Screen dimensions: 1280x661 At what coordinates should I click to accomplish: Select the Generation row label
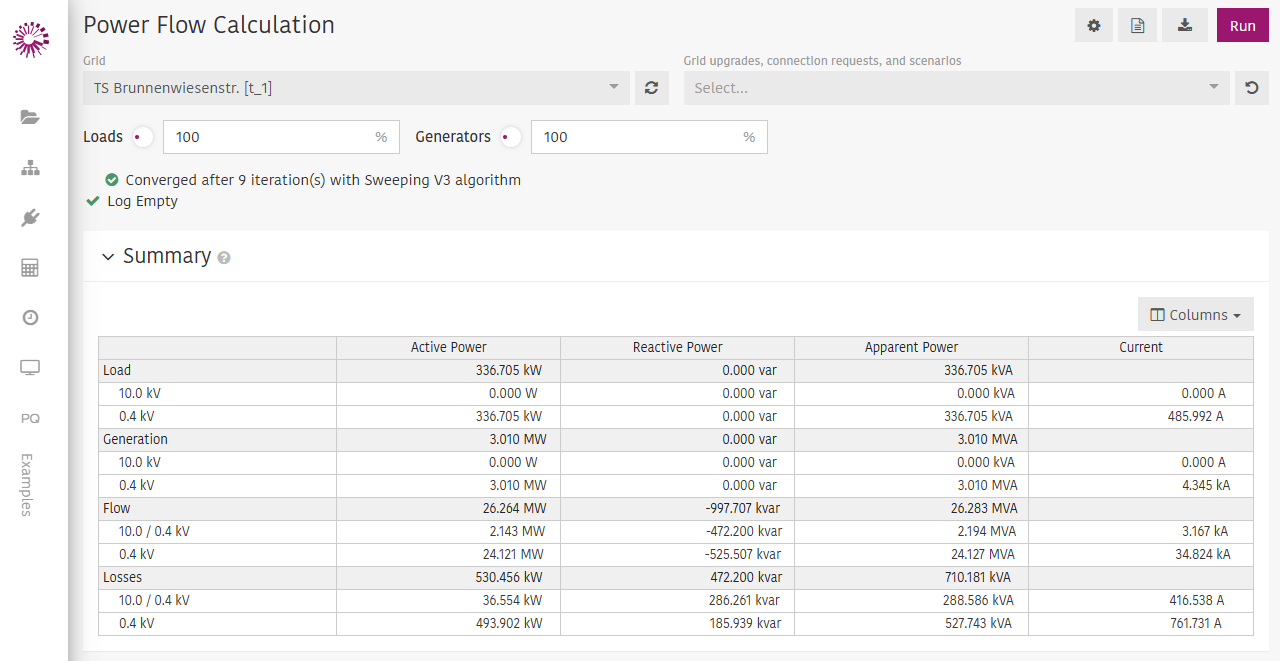135,439
